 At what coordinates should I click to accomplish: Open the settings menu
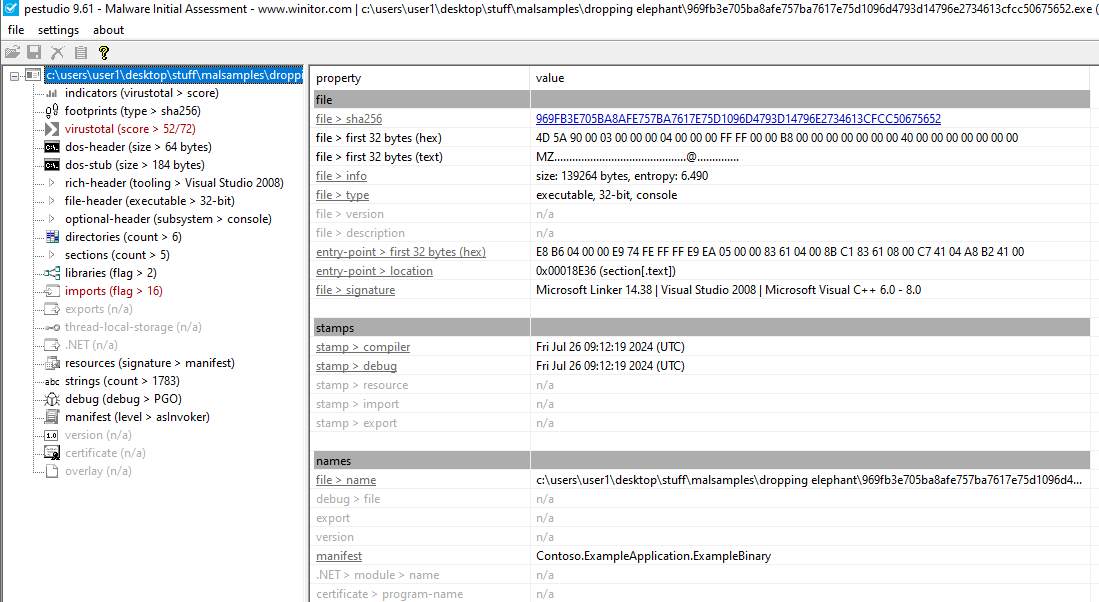[58, 30]
